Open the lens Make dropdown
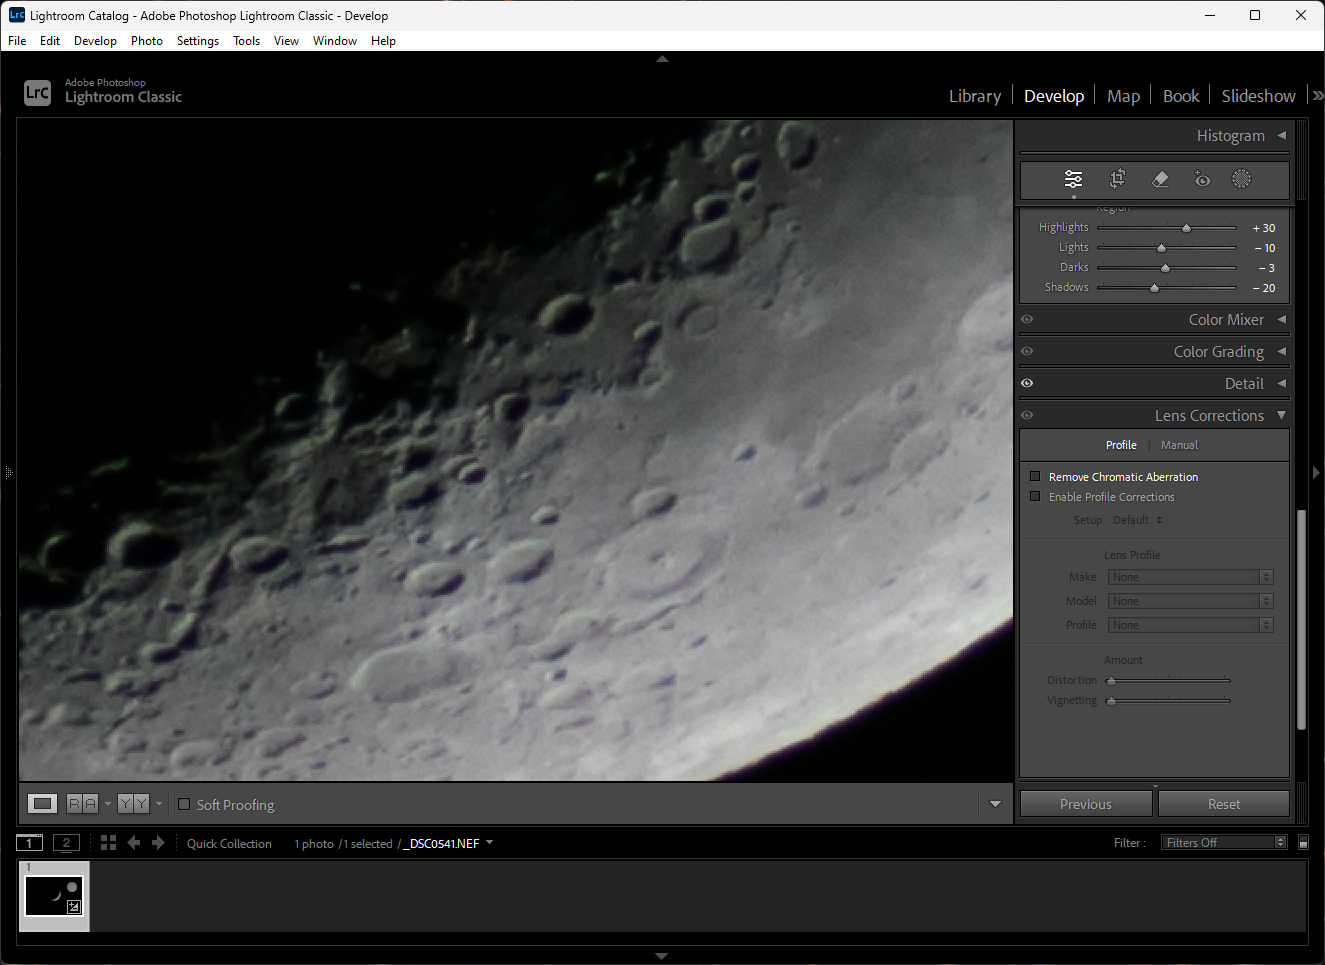The image size is (1325, 965). 1190,577
